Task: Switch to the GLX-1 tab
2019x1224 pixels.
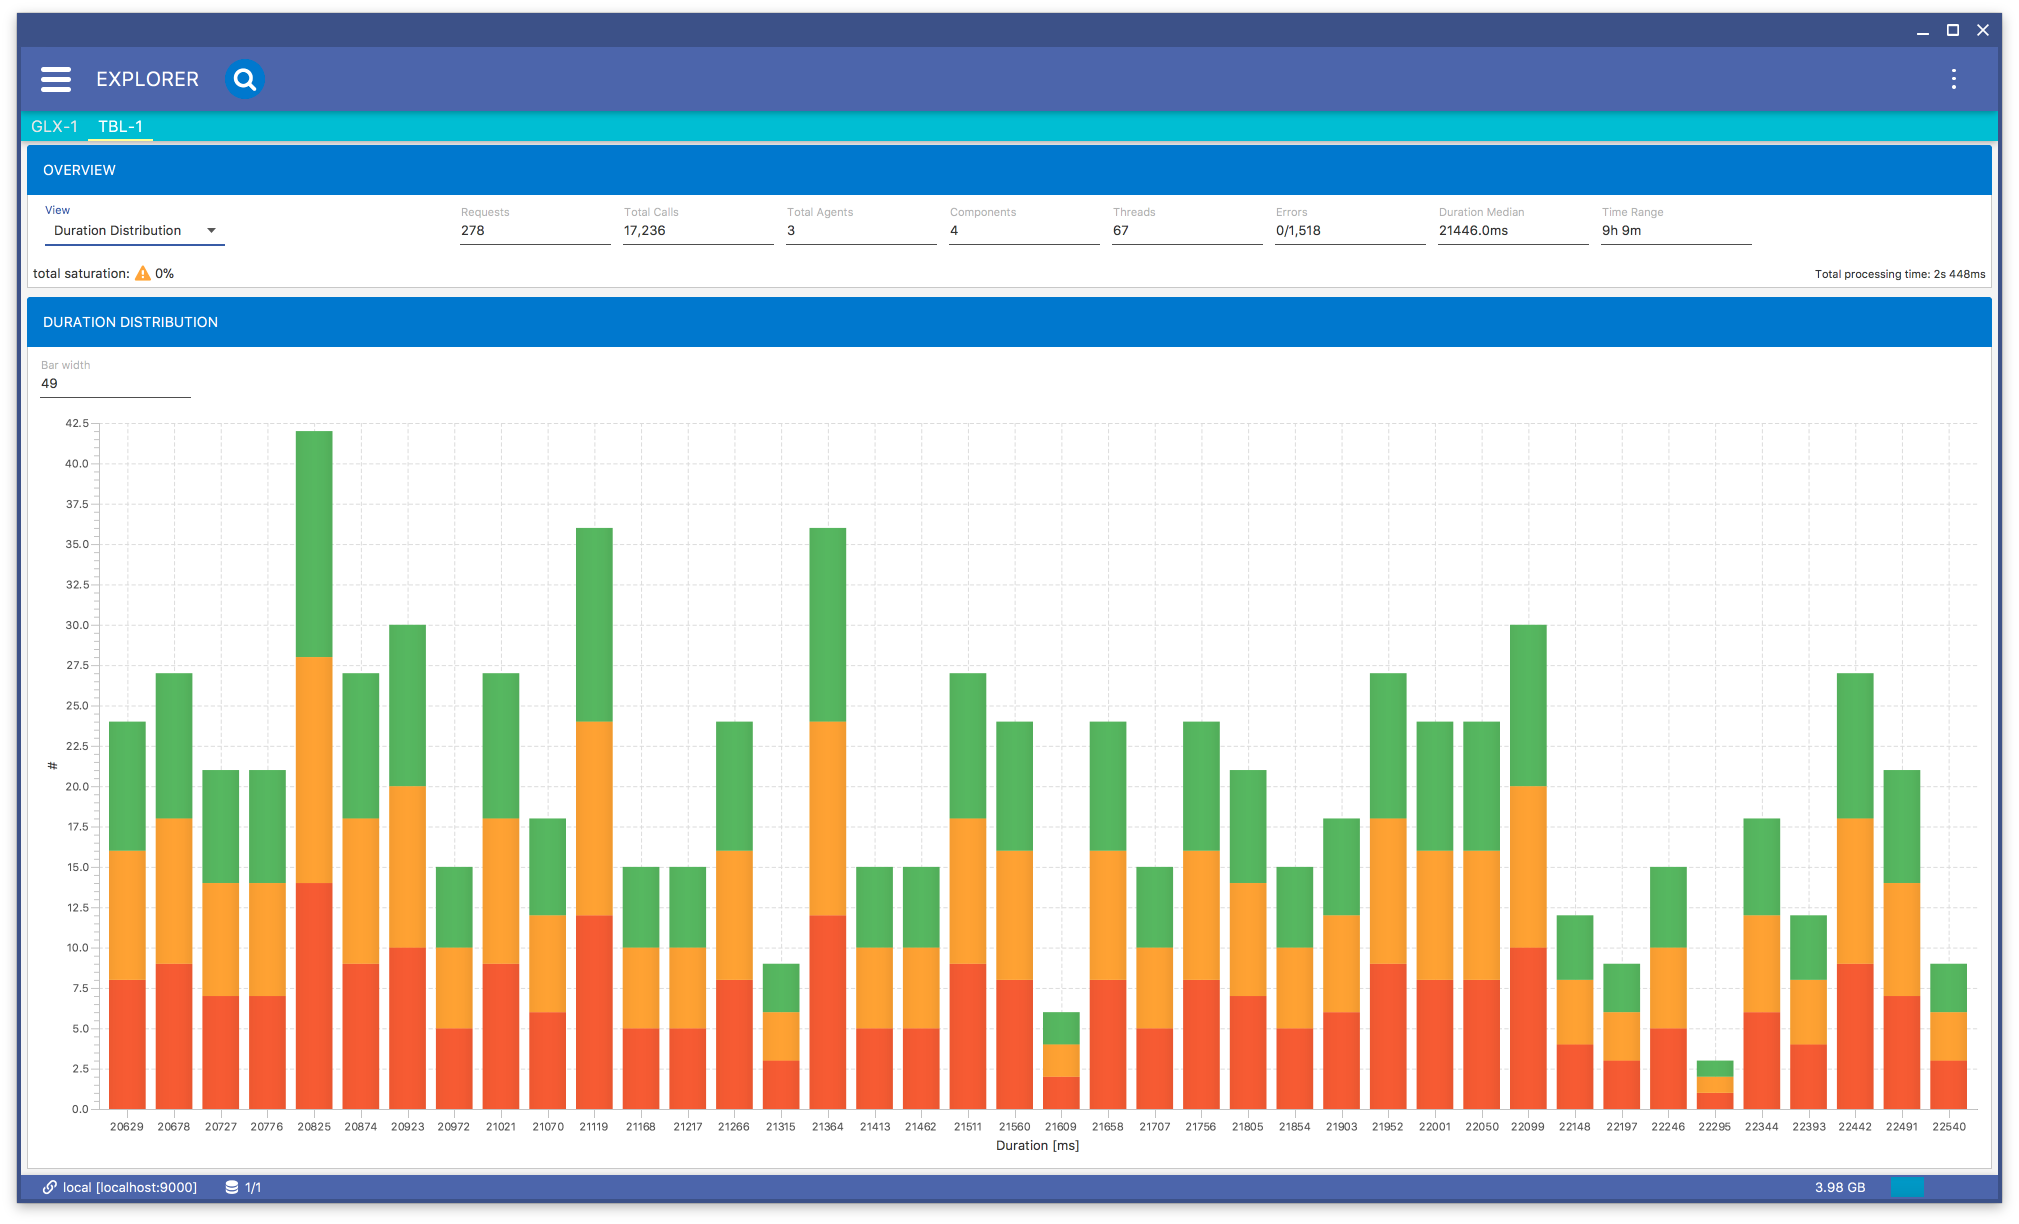Action: click(x=54, y=126)
